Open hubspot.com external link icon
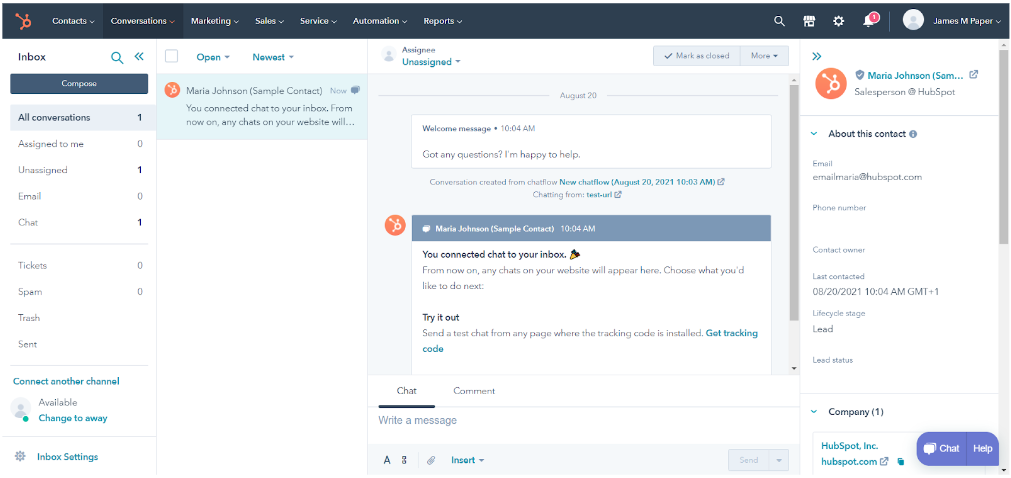 [885, 461]
